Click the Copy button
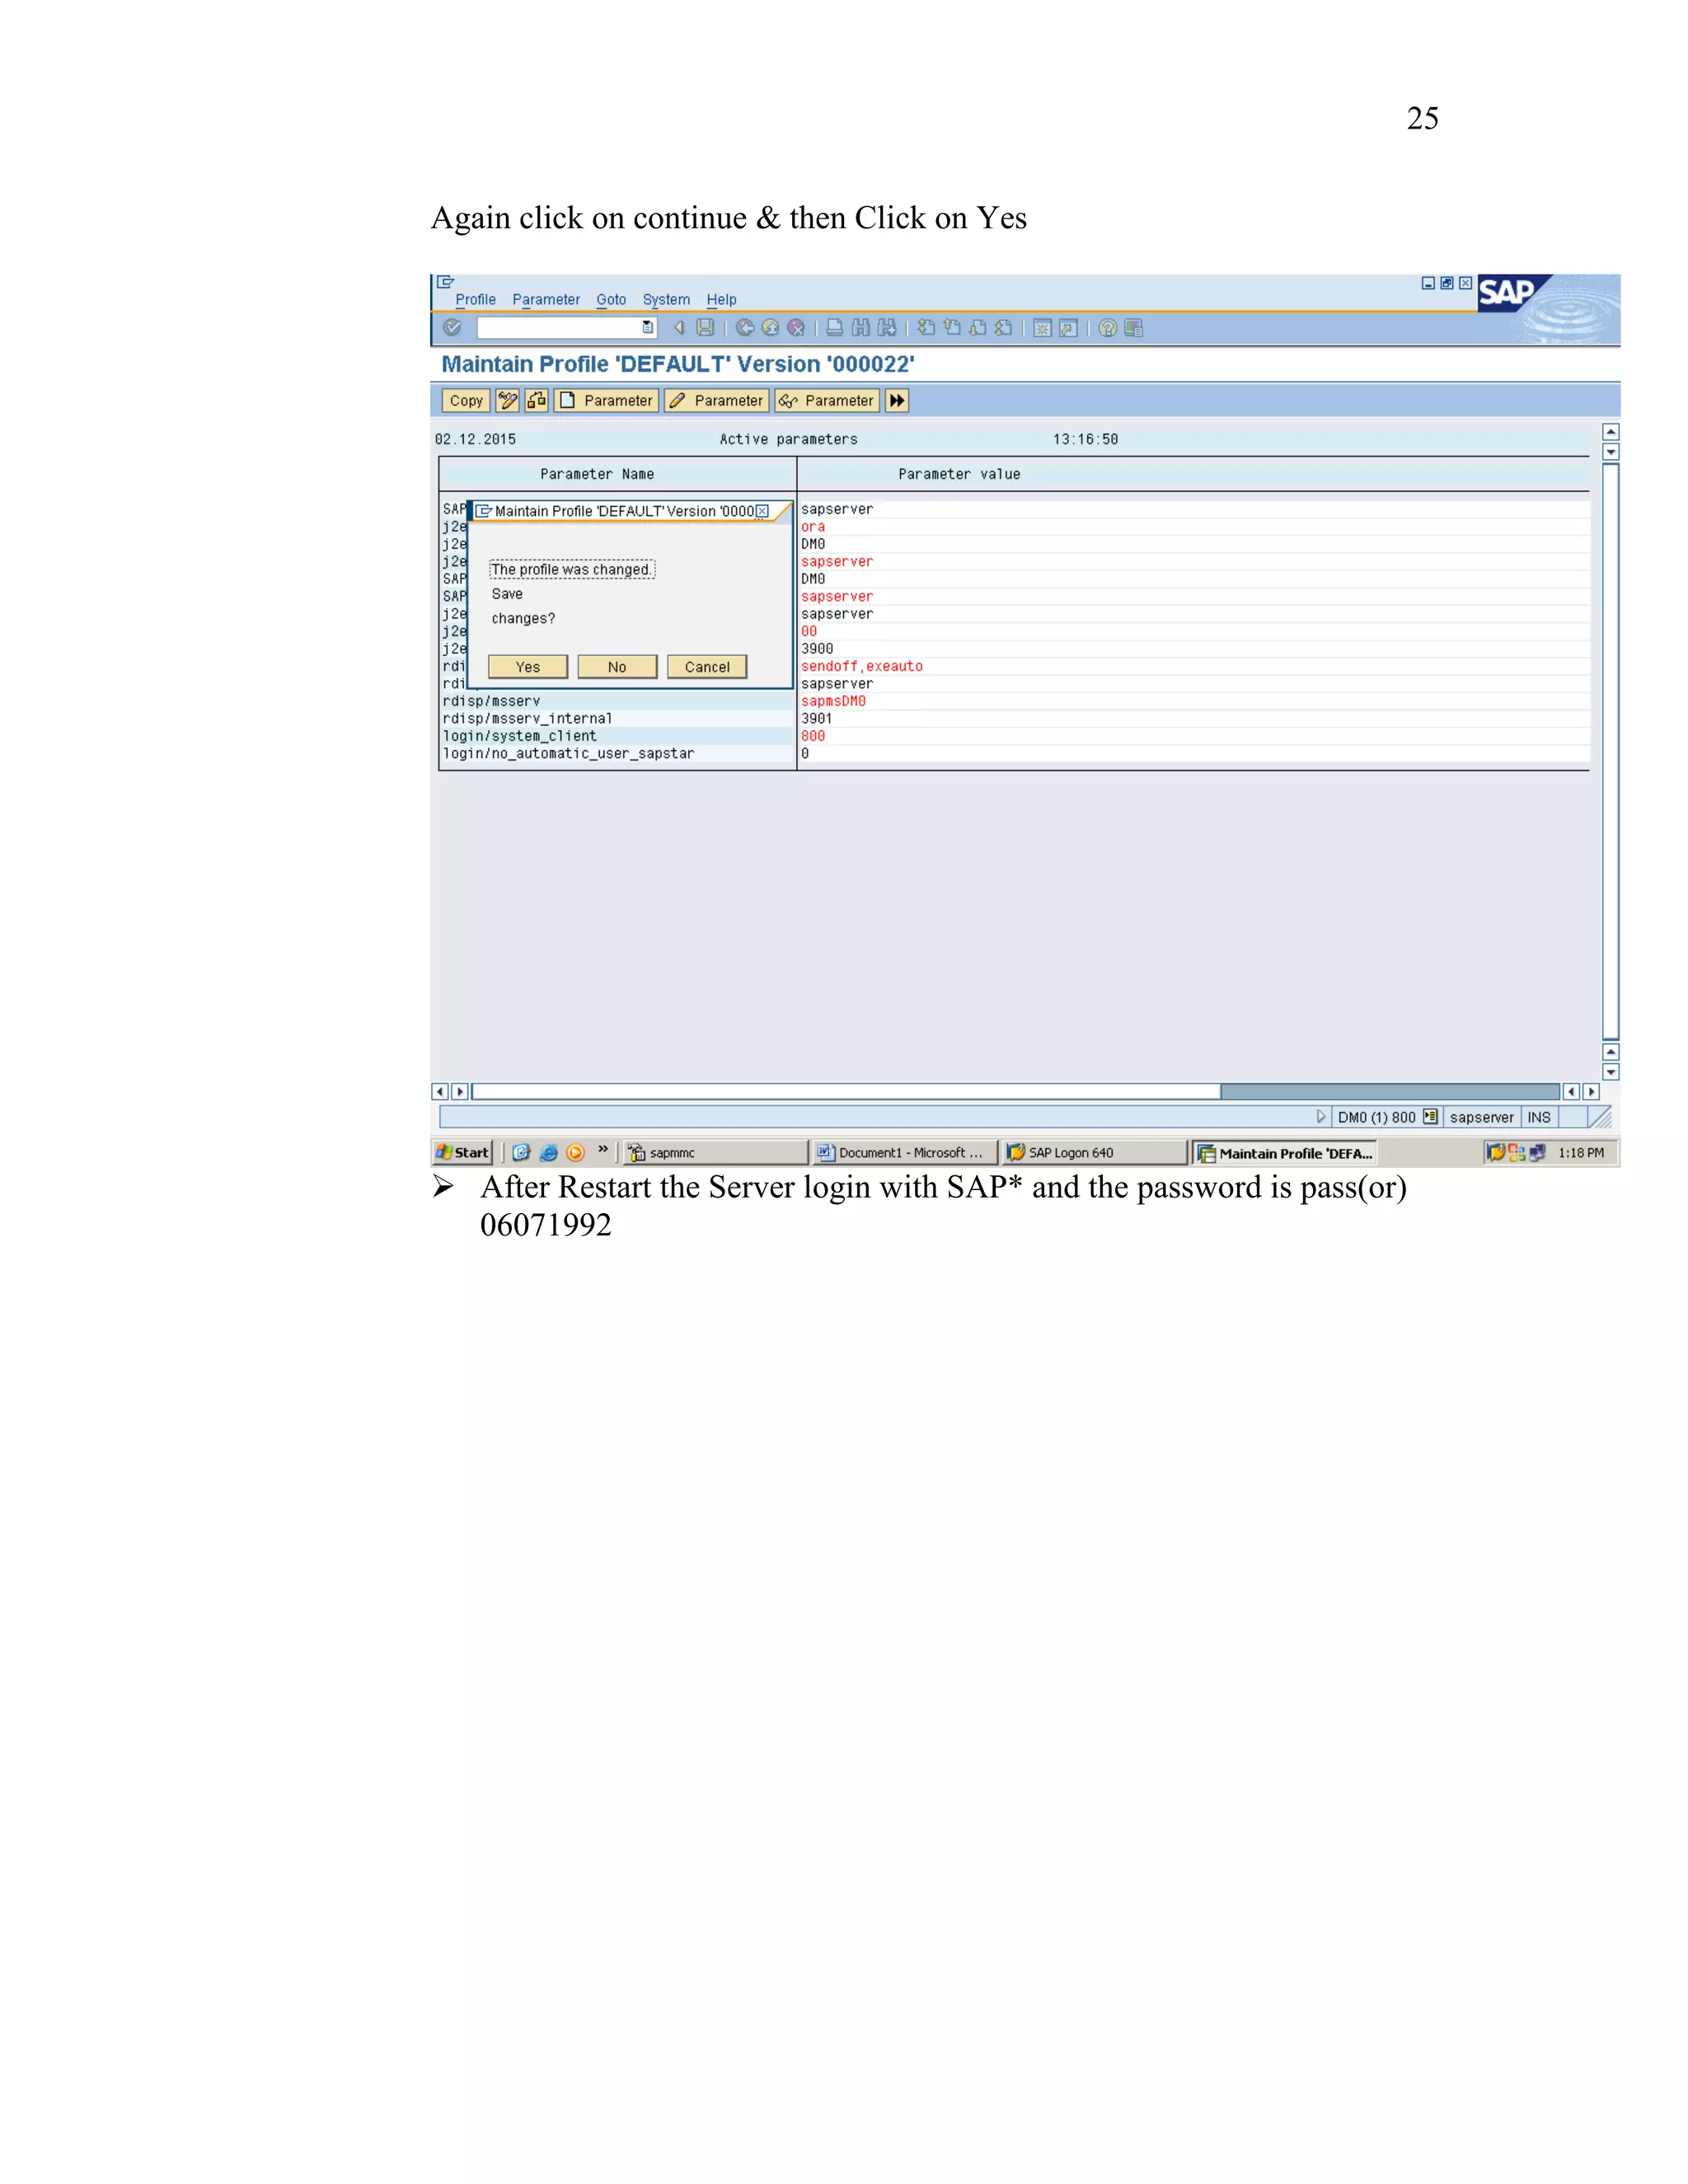Viewport: 1688px width, 2184px height. [466, 400]
